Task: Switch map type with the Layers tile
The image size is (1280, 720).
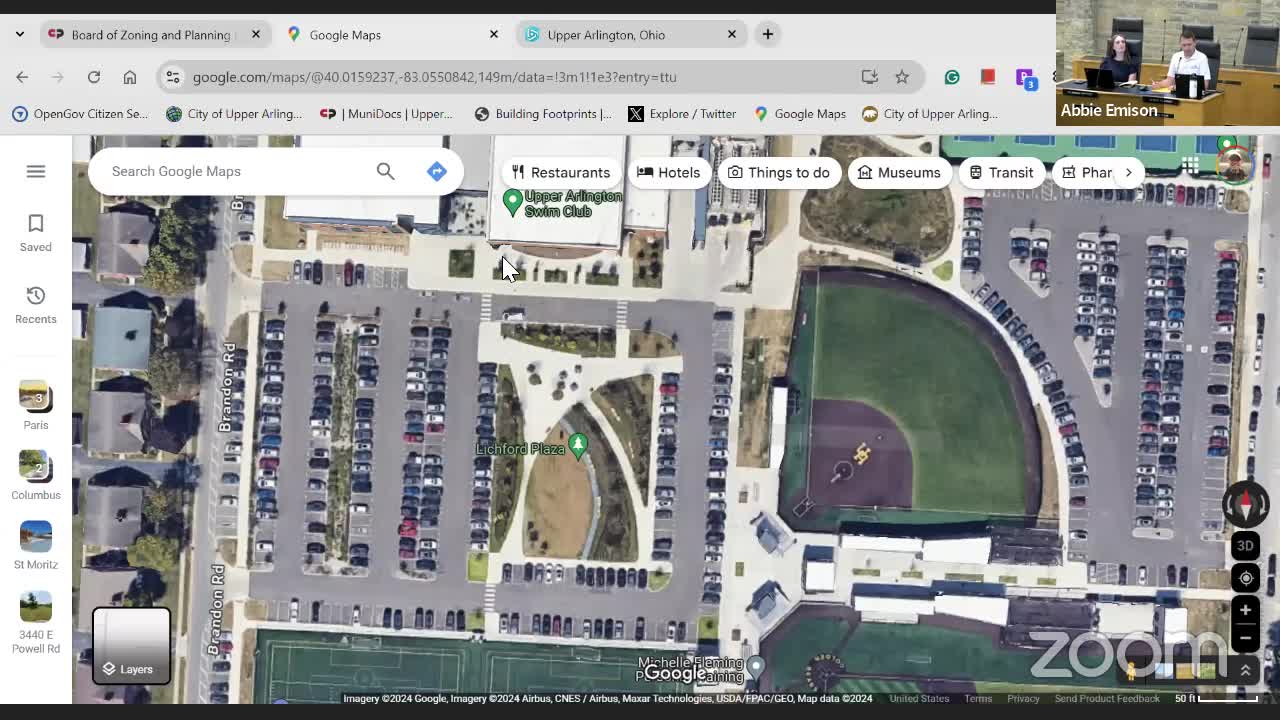Action: click(x=132, y=645)
